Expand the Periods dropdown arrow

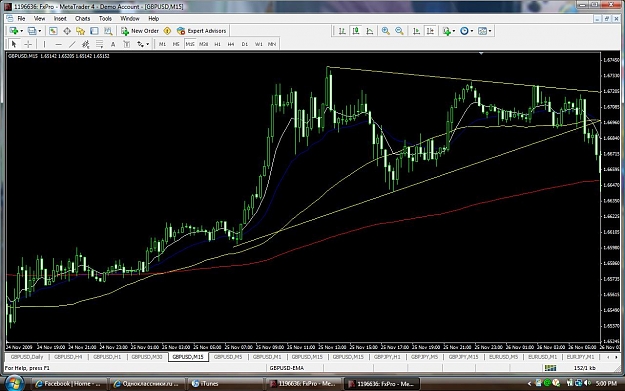(472, 31)
